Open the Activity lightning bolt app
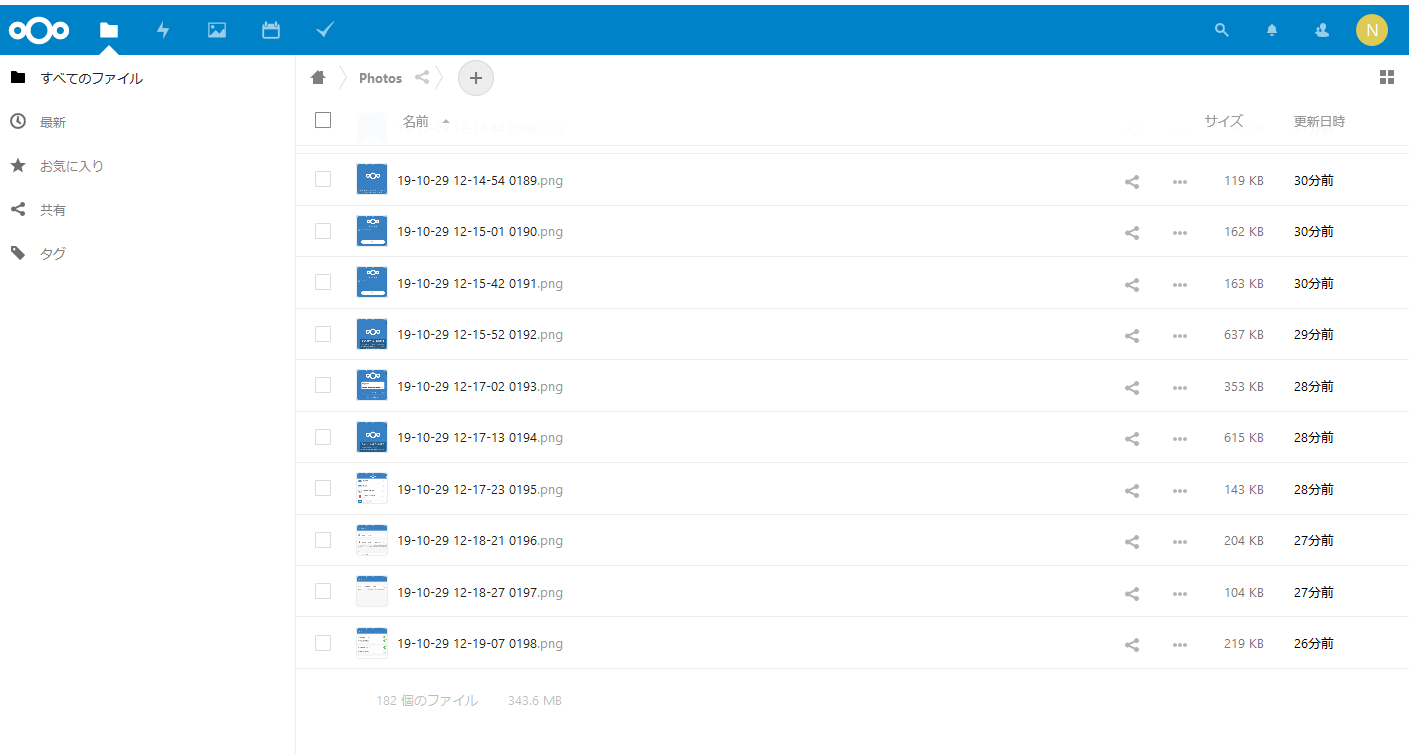1409x754 pixels. click(x=163, y=30)
